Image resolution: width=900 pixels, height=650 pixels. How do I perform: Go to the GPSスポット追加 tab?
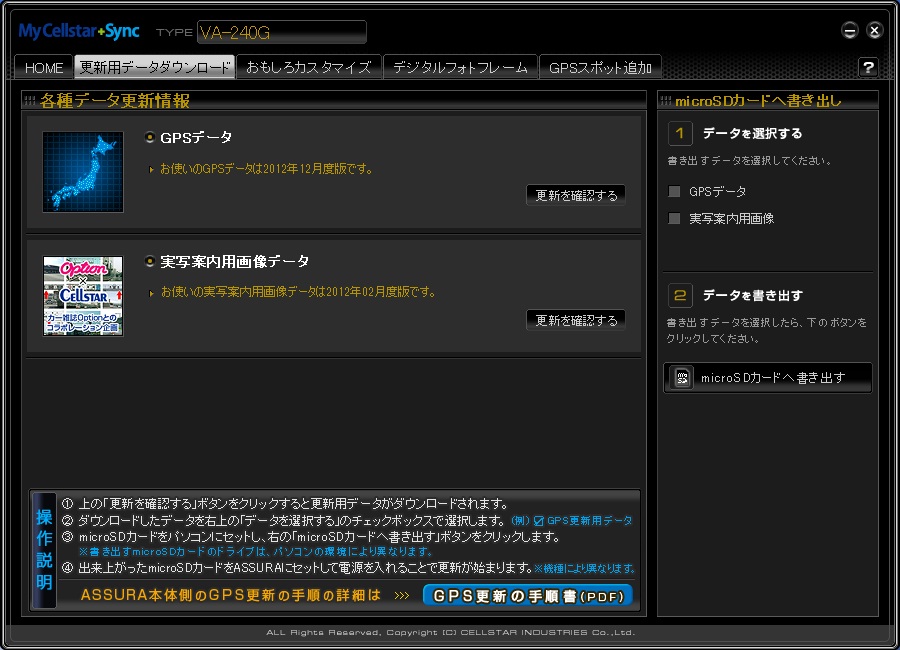600,67
